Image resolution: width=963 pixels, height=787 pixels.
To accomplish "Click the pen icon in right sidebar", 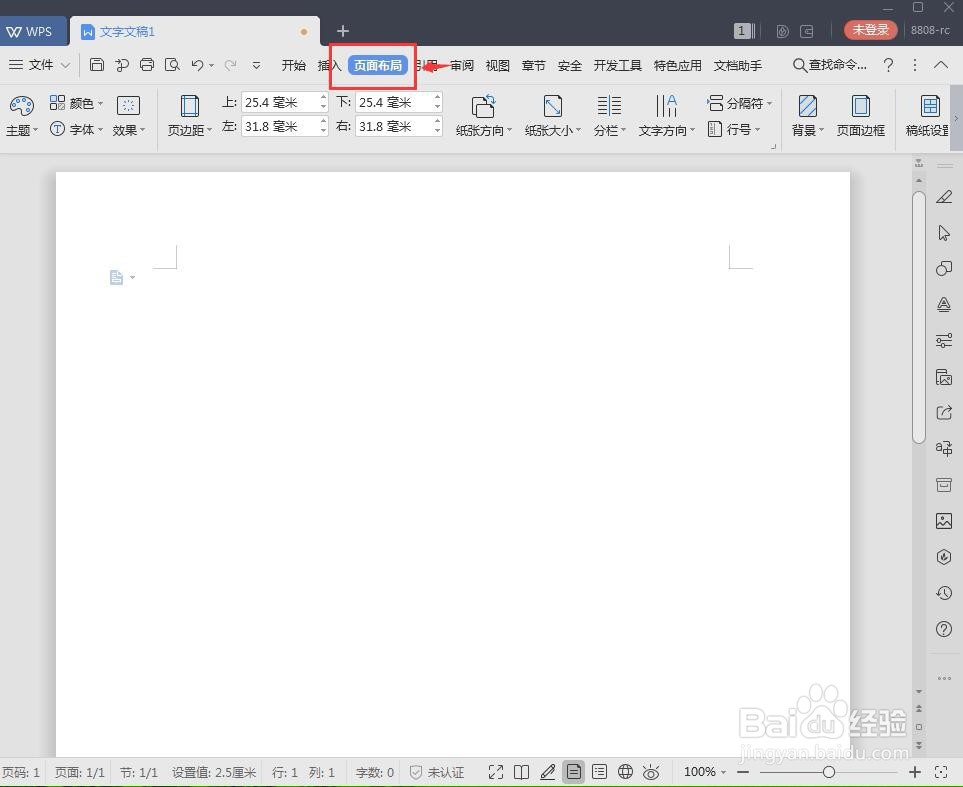I will 944,197.
